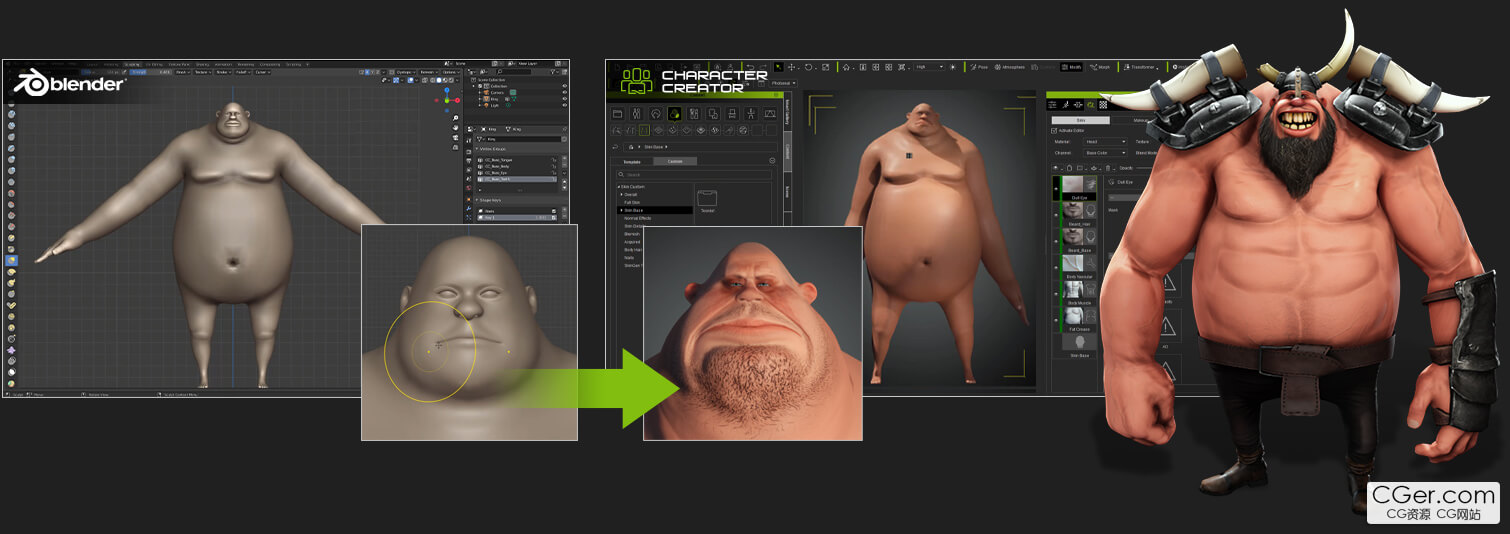Image resolution: width=1510 pixels, height=534 pixels.
Task: Select the Actor figure icon in Character Creator
Action: click(x=636, y=114)
